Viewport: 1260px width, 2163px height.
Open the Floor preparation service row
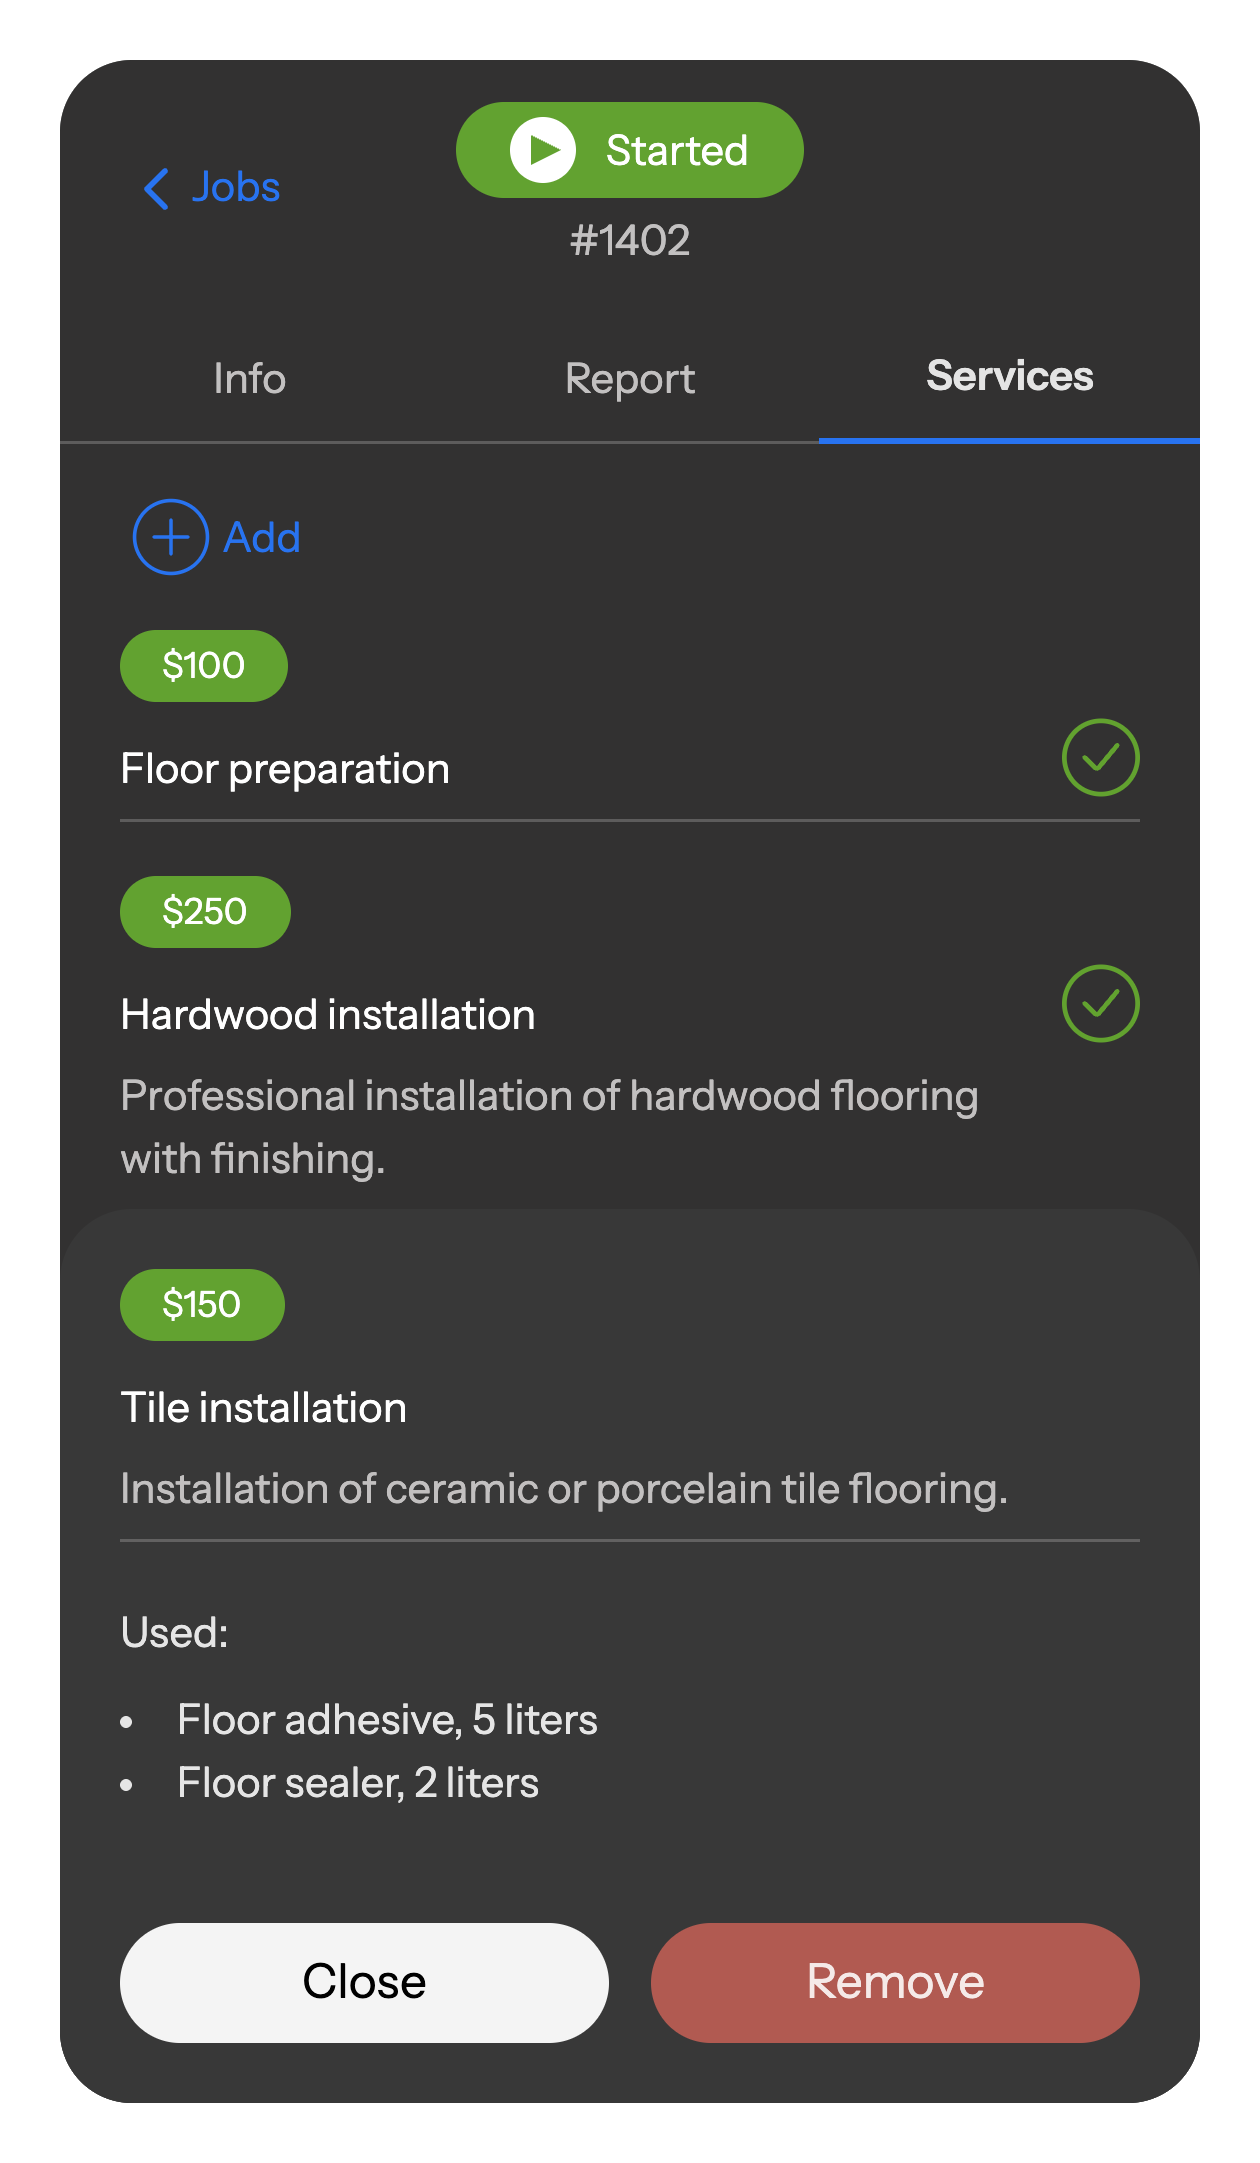(285, 769)
